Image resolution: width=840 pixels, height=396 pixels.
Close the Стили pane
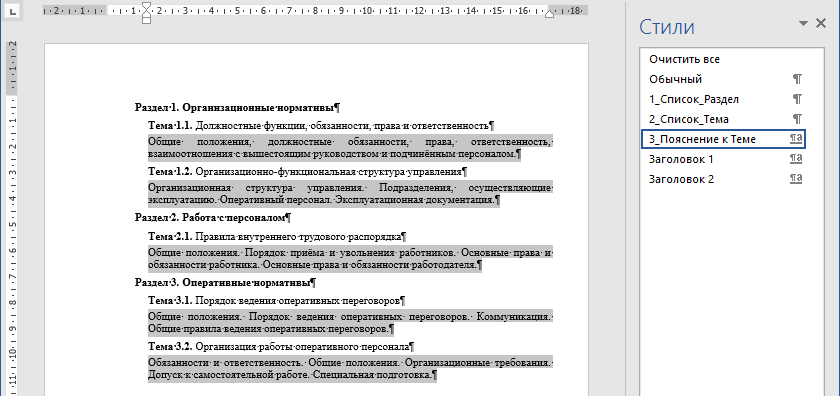(x=821, y=23)
